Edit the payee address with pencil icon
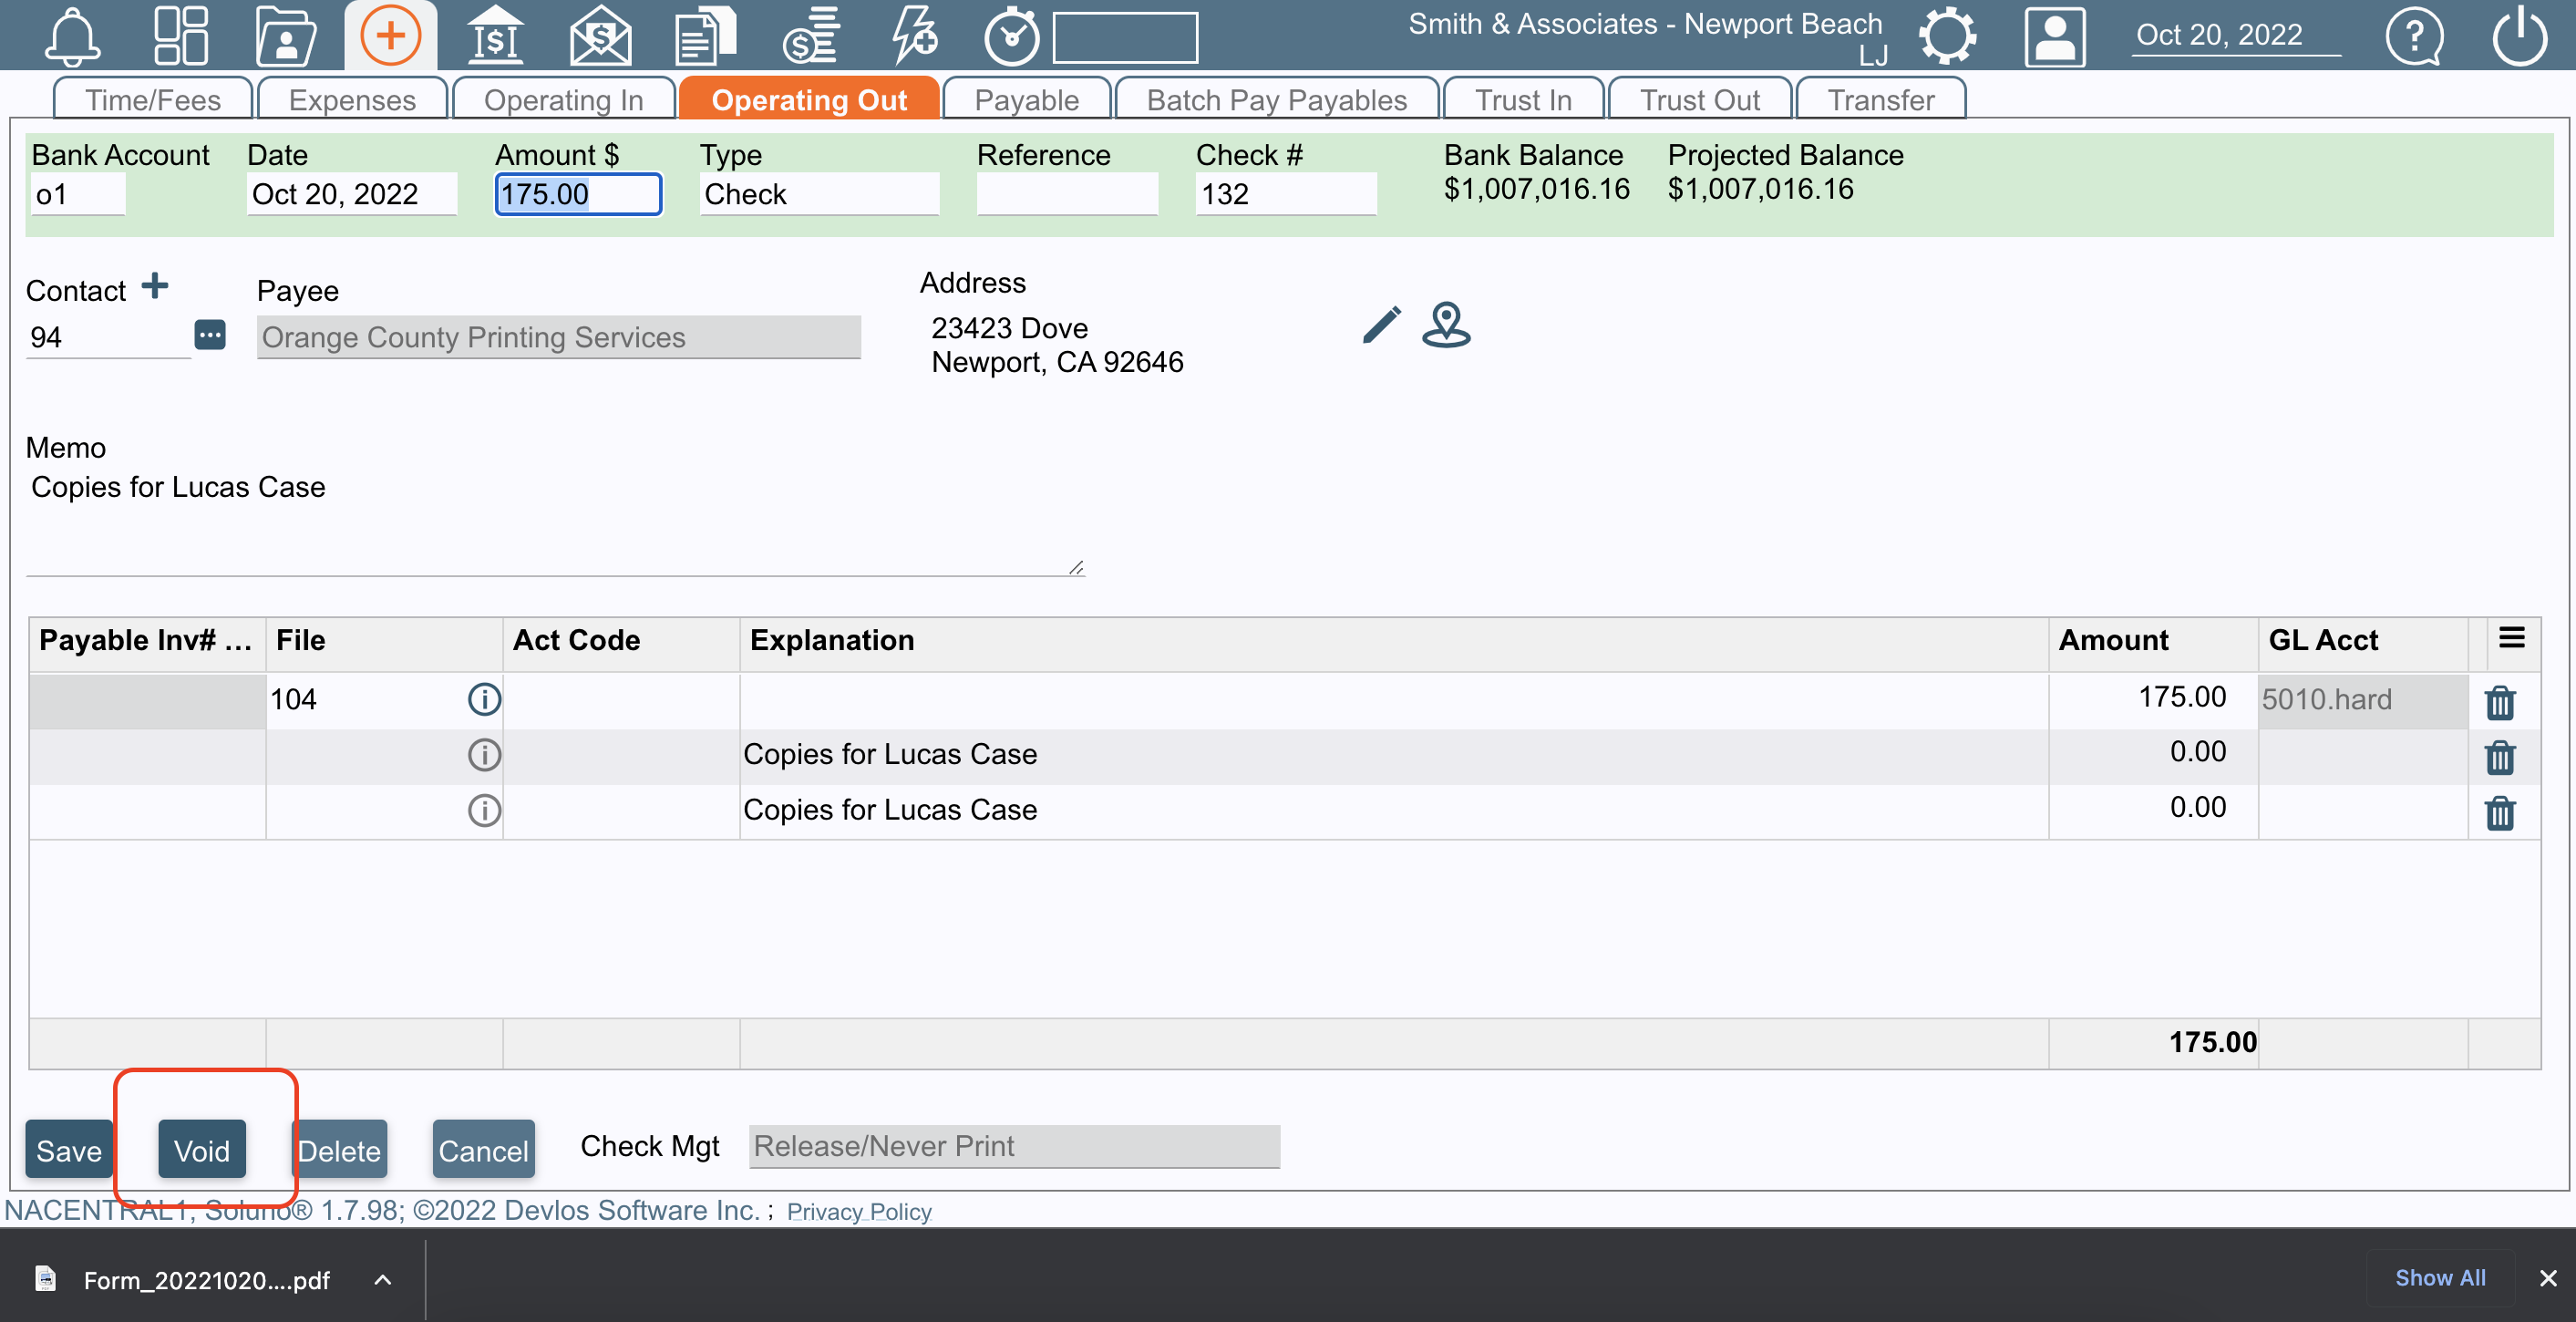Screen dimensions: 2576x1322 tap(1381, 325)
